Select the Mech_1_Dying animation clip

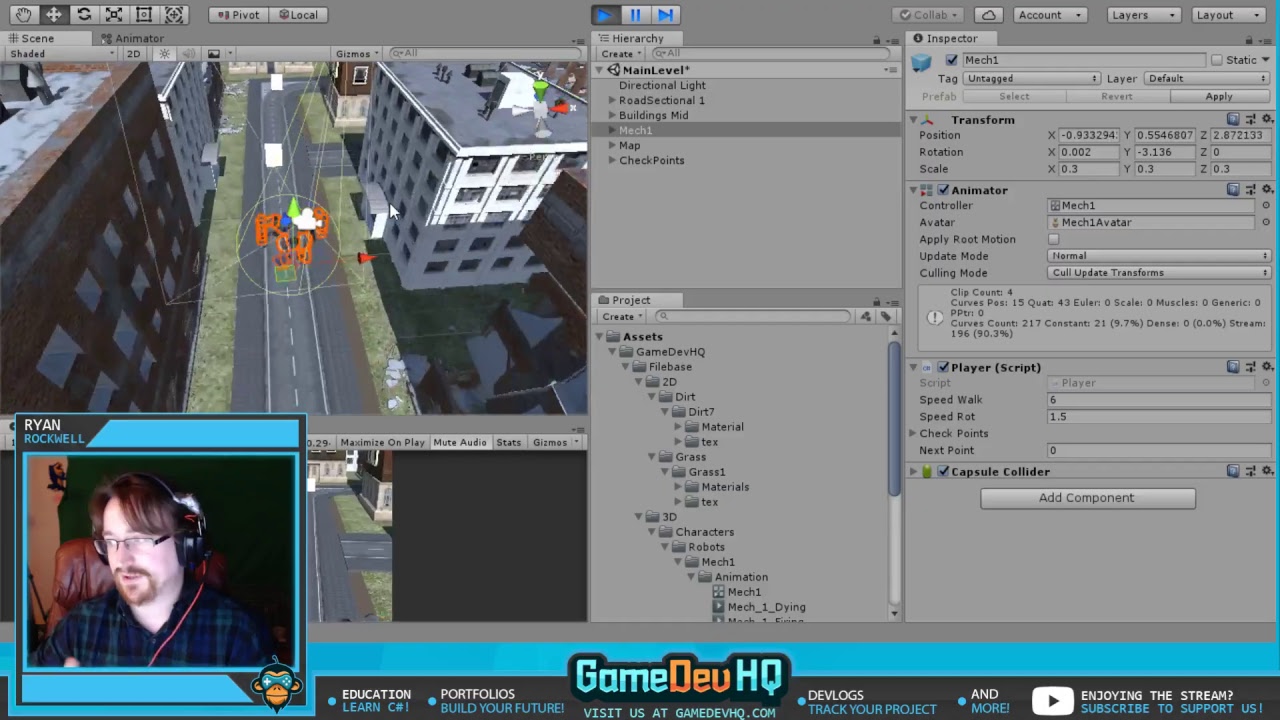(766, 607)
